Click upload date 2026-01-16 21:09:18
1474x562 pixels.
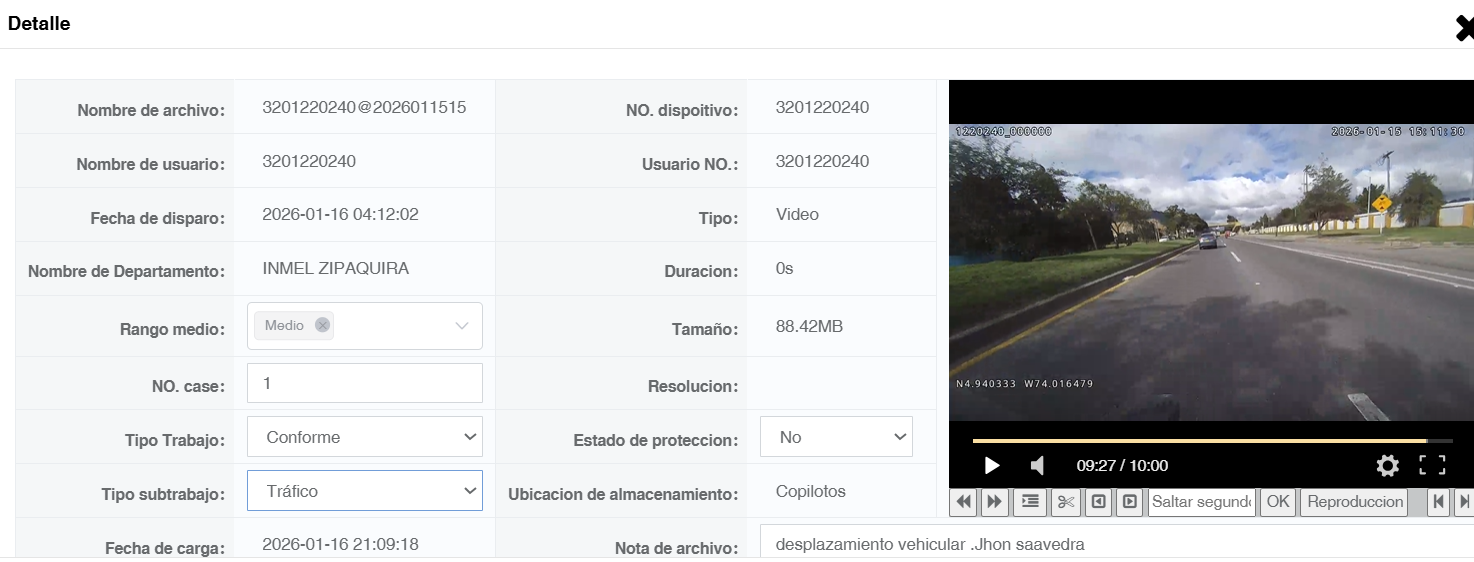point(340,544)
